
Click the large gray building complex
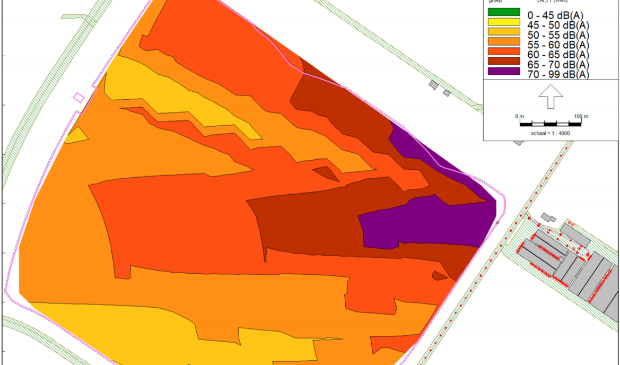click(569, 269)
